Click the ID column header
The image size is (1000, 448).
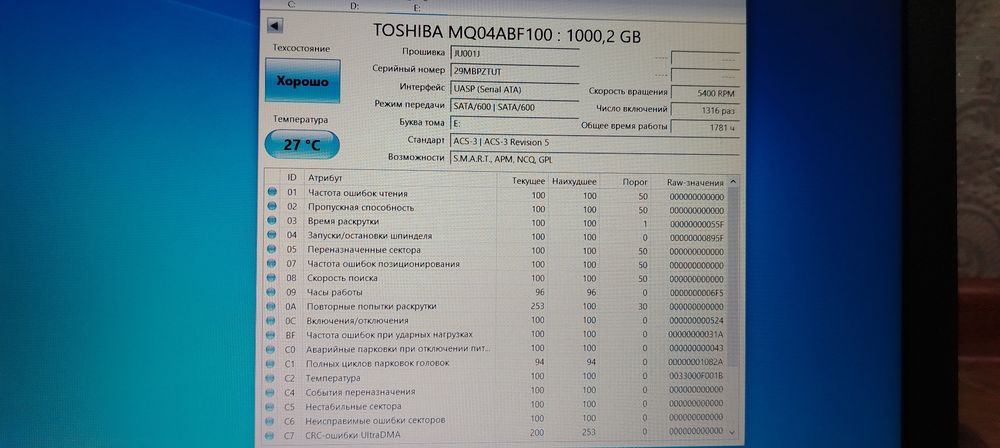pos(292,177)
